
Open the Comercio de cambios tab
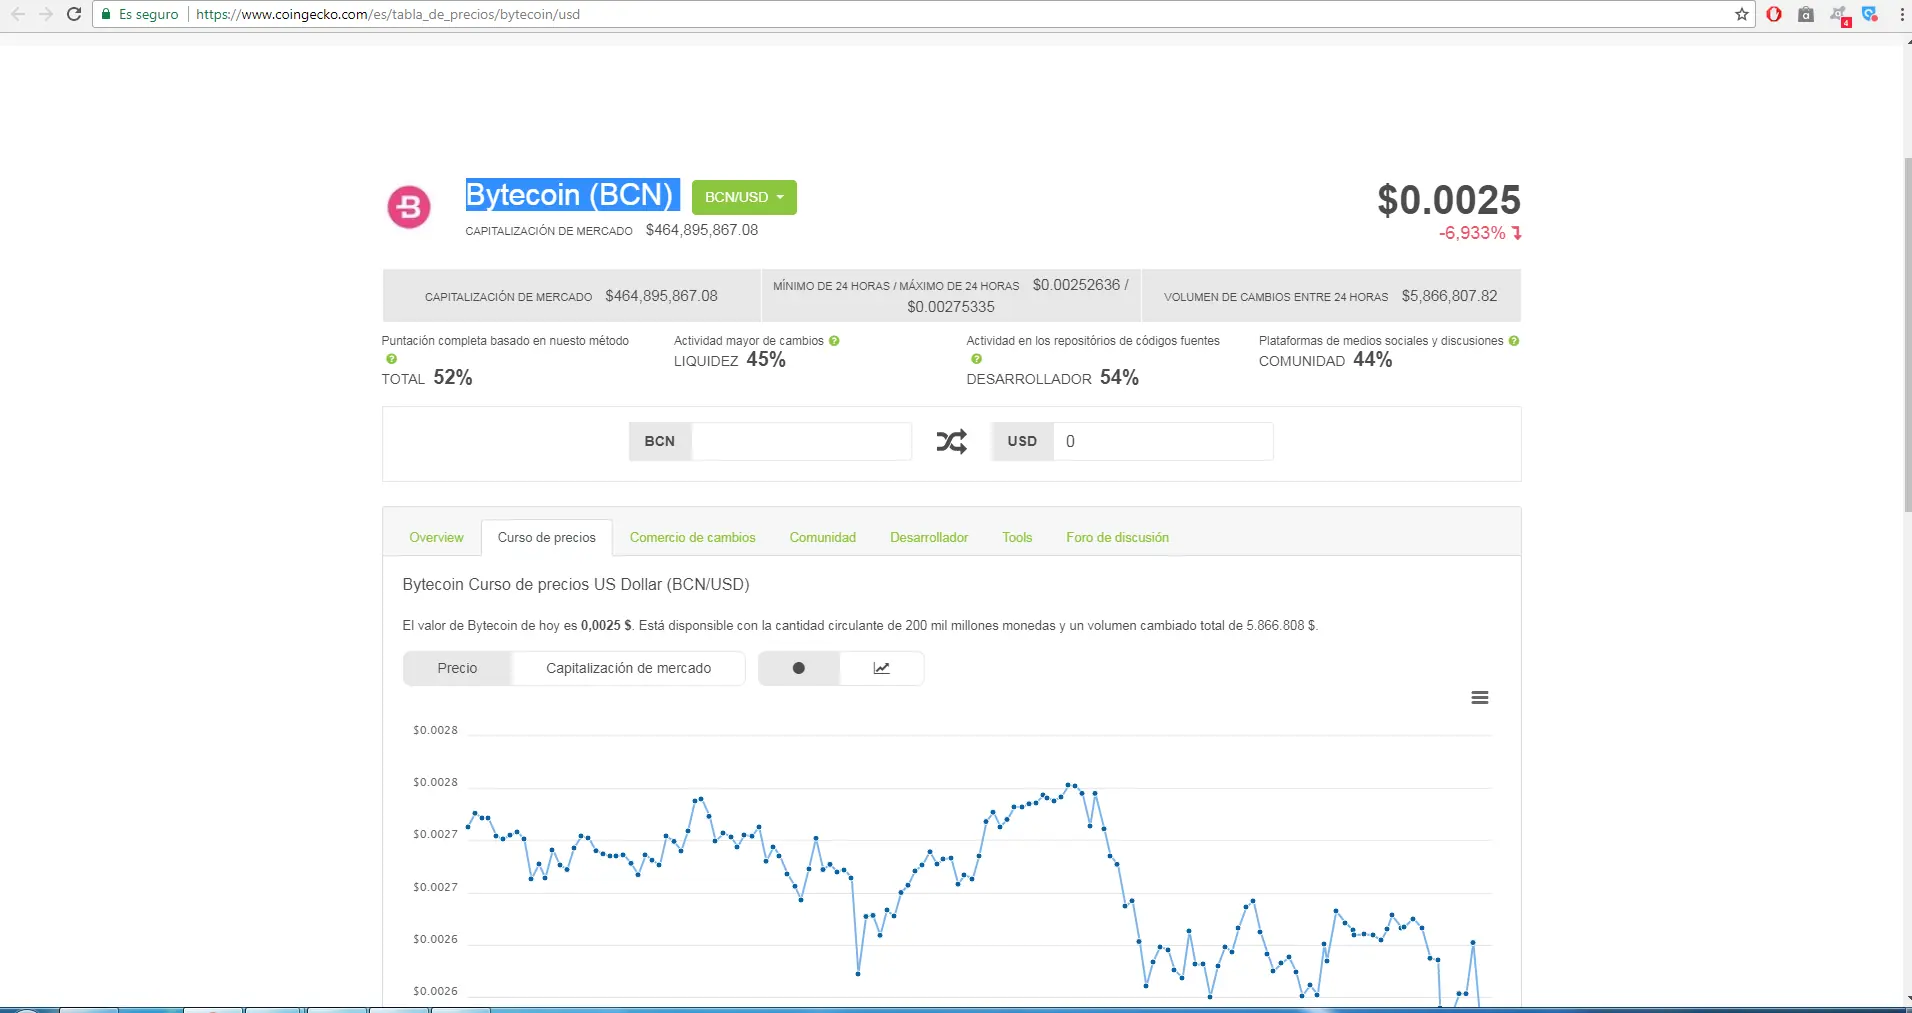pyautogui.click(x=692, y=537)
